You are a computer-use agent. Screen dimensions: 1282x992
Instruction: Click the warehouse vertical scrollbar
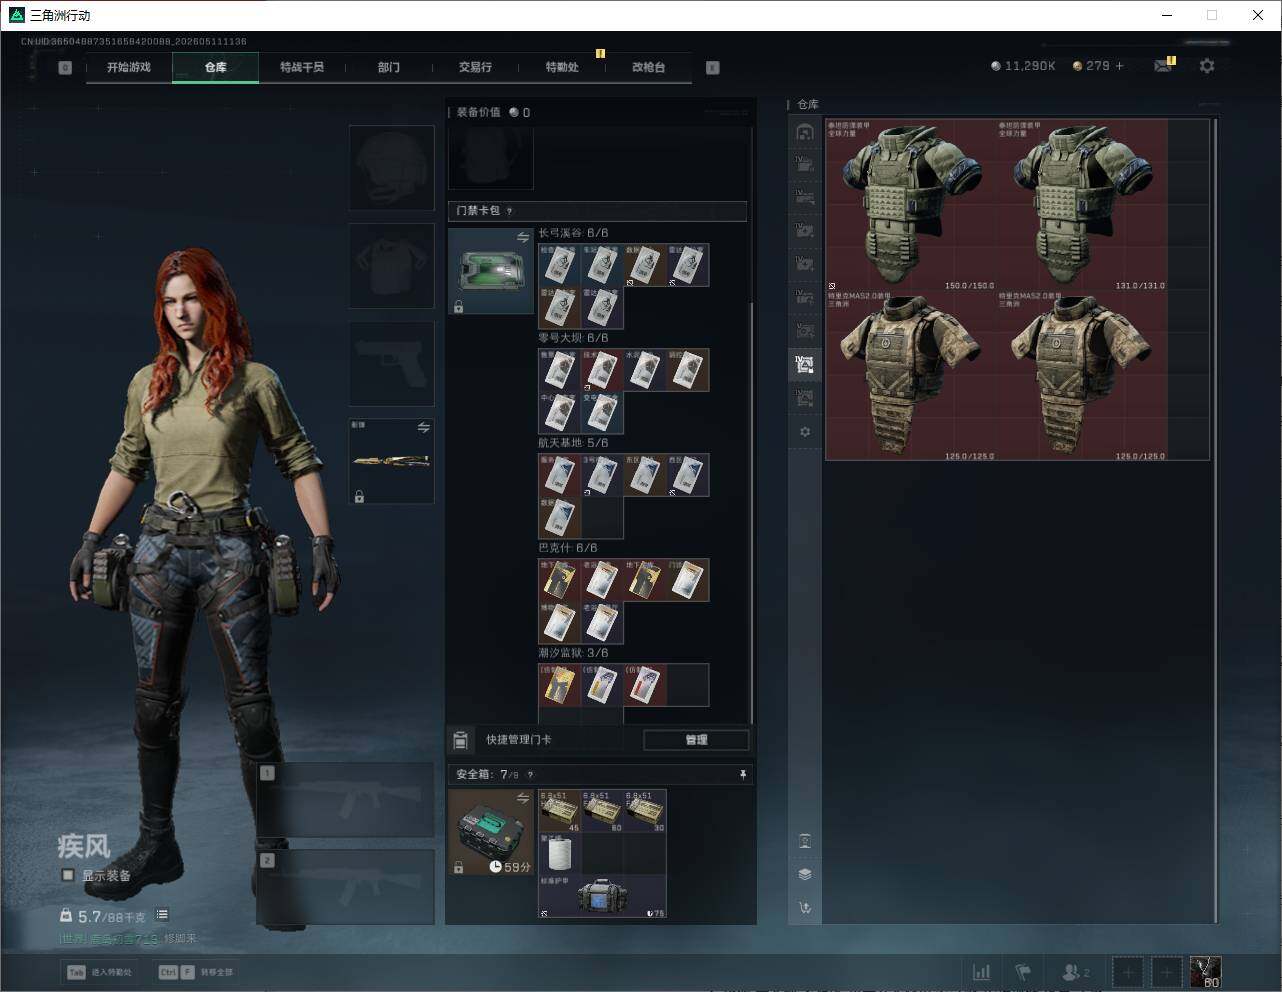tap(1215, 520)
